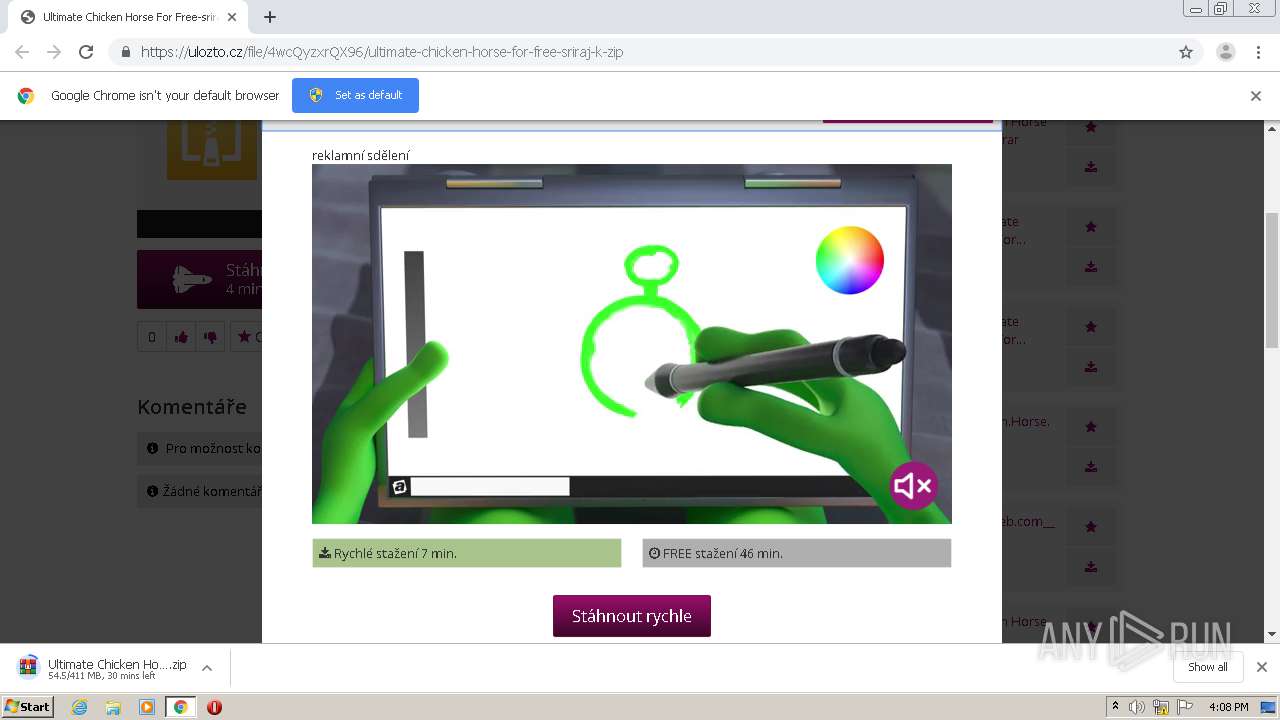Open Windows Start menu
This screenshot has height=720, width=1280.
pos(28,706)
